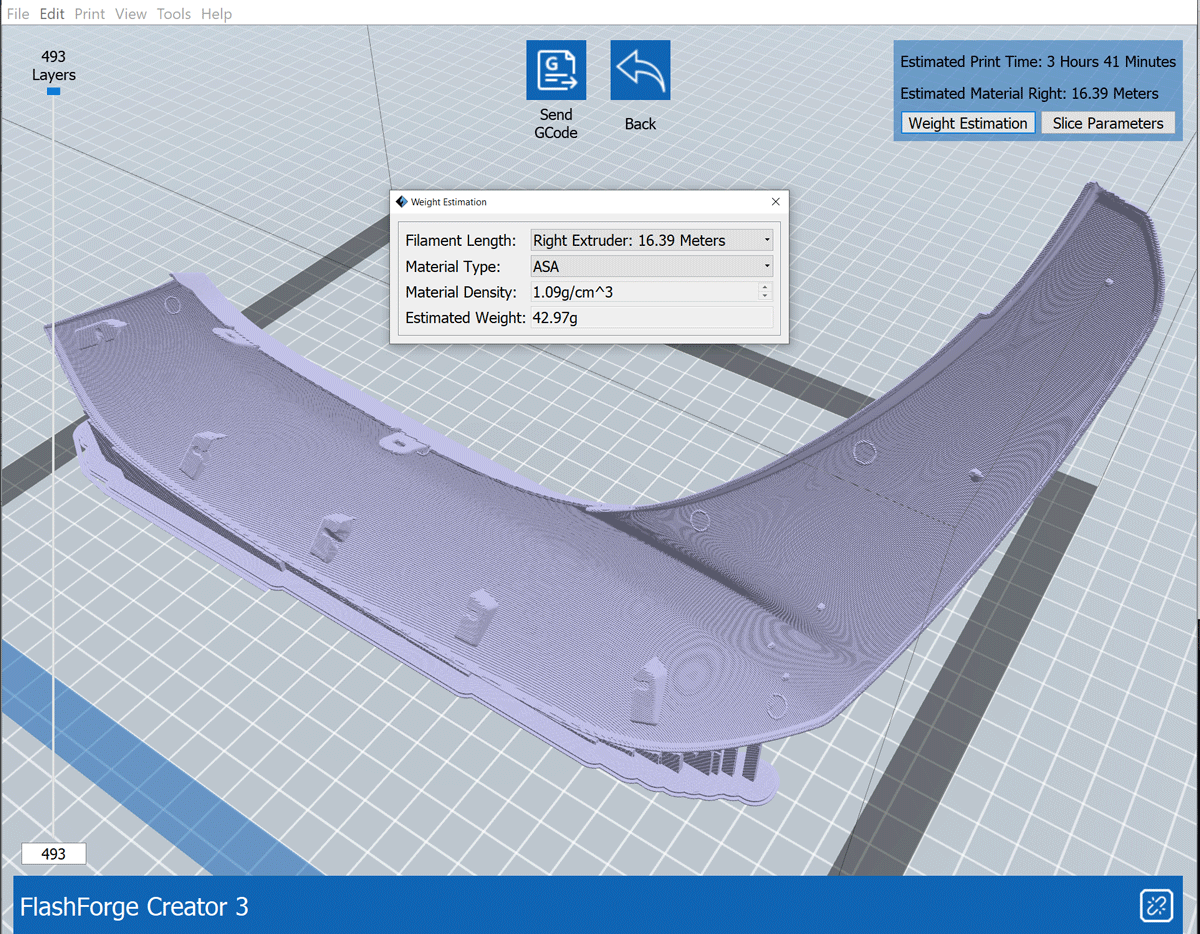Click the layer slider handle at layer 493
The image size is (1200, 934).
(53, 91)
